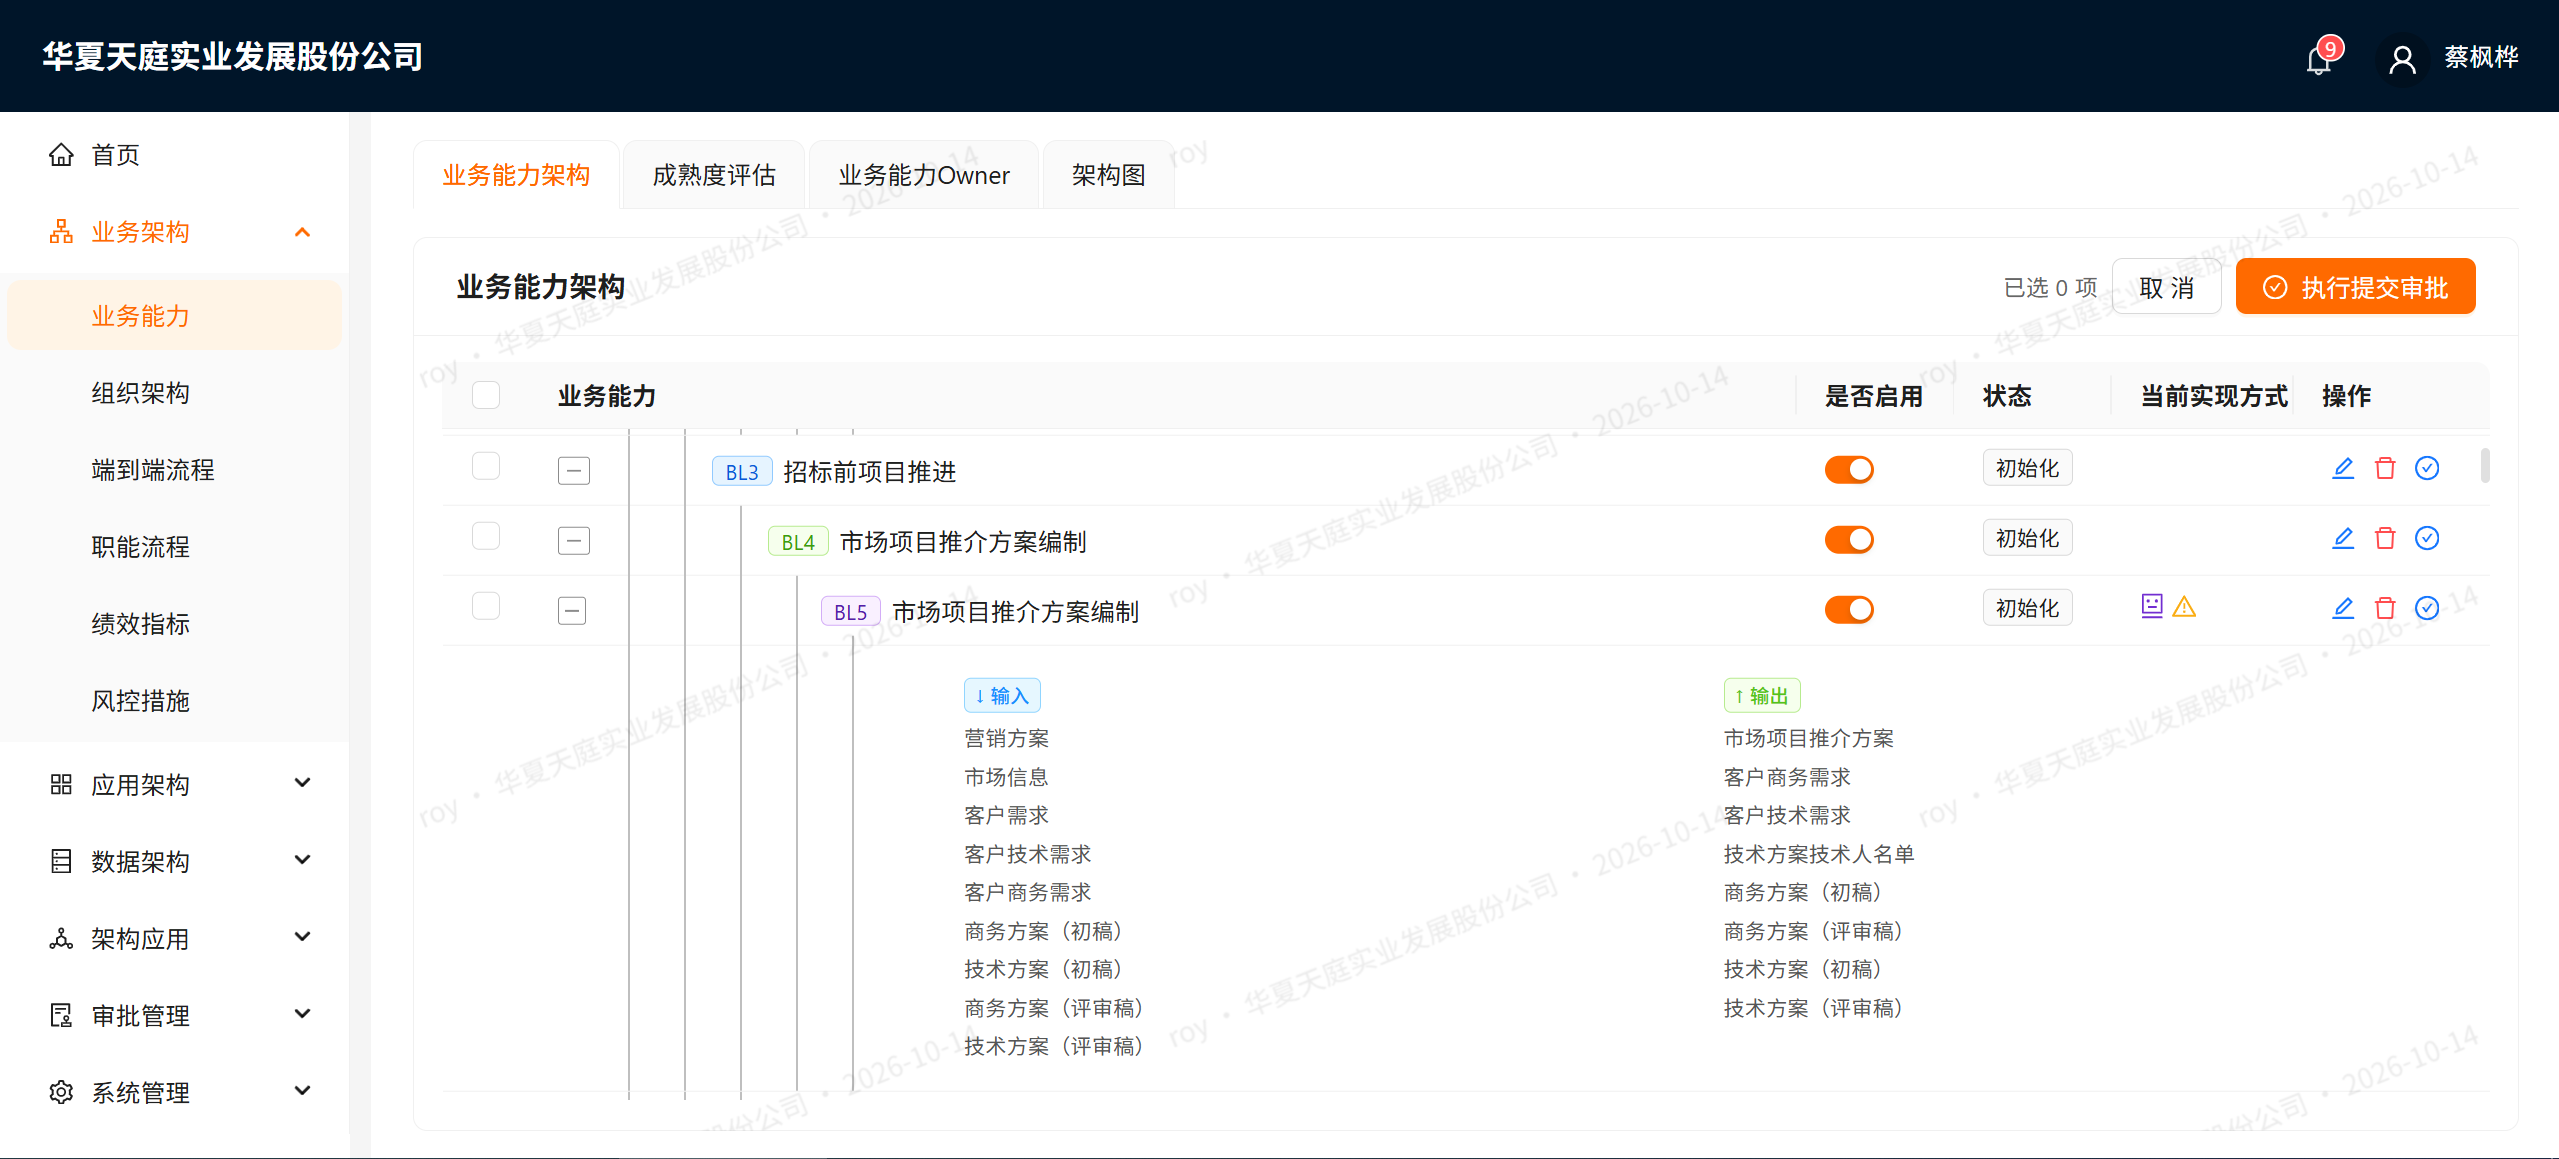
Task: Collapse the BL4 市场项目推介方案编制 node
Action: pos(574,541)
